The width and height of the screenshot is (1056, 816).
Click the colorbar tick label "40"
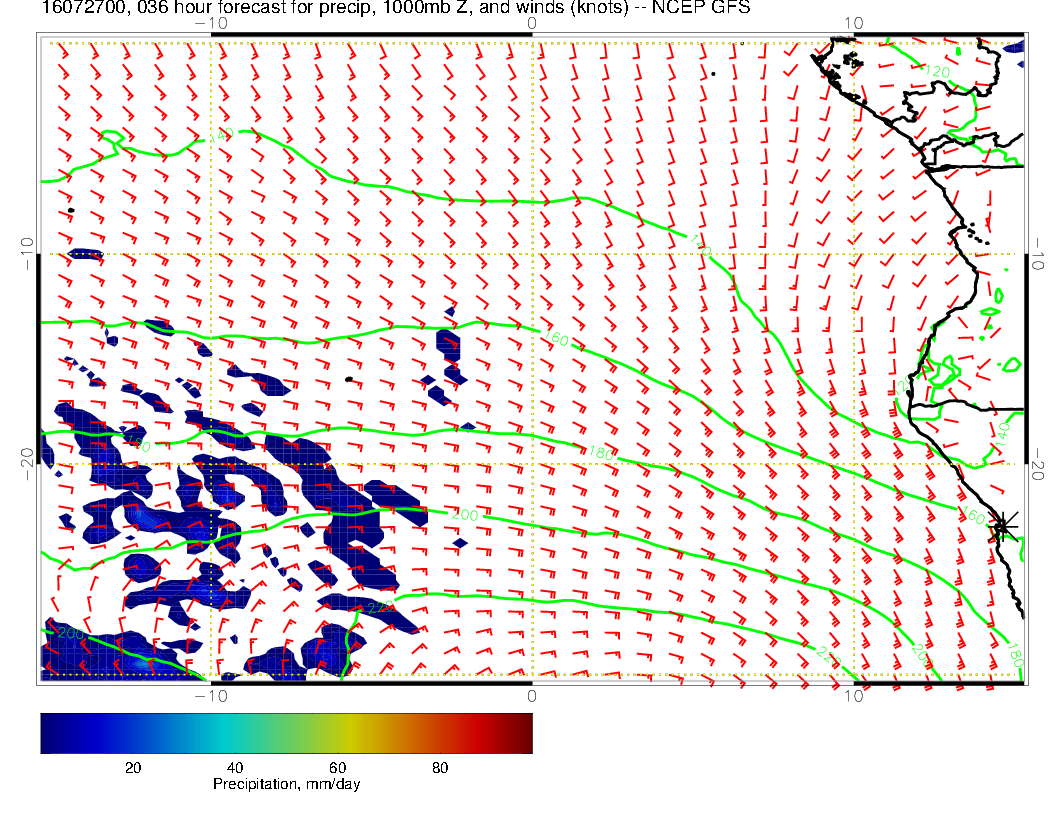[x=235, y=768]
